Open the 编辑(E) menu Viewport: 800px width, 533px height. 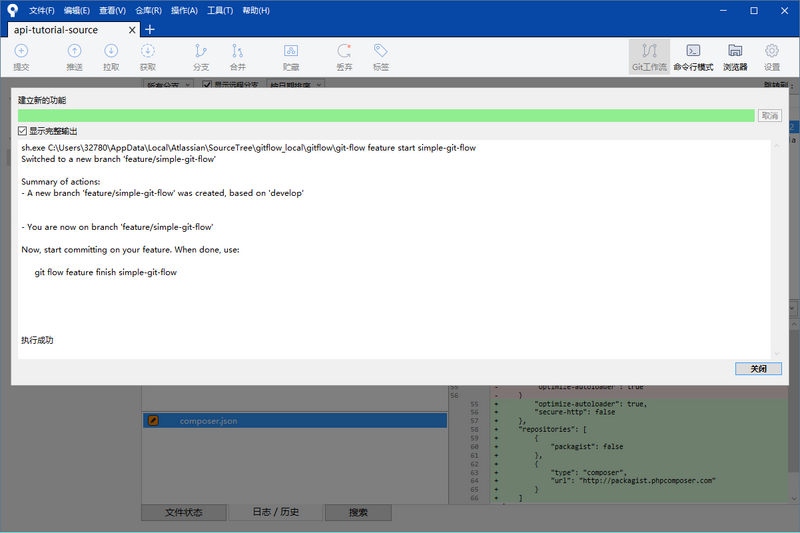[77, 10]
